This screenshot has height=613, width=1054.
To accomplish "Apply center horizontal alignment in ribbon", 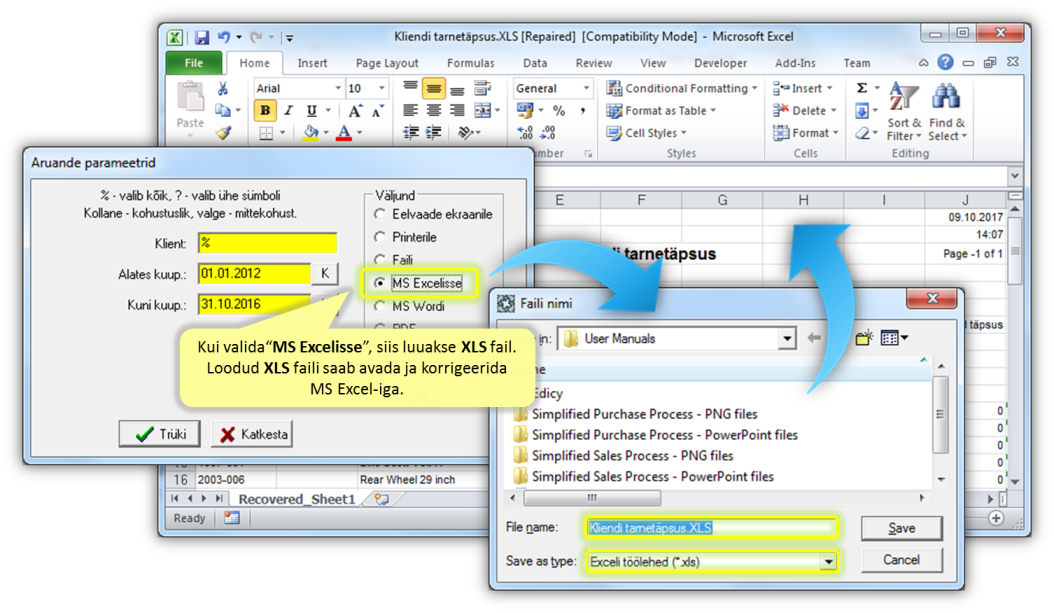I will [x=434, y=111].
